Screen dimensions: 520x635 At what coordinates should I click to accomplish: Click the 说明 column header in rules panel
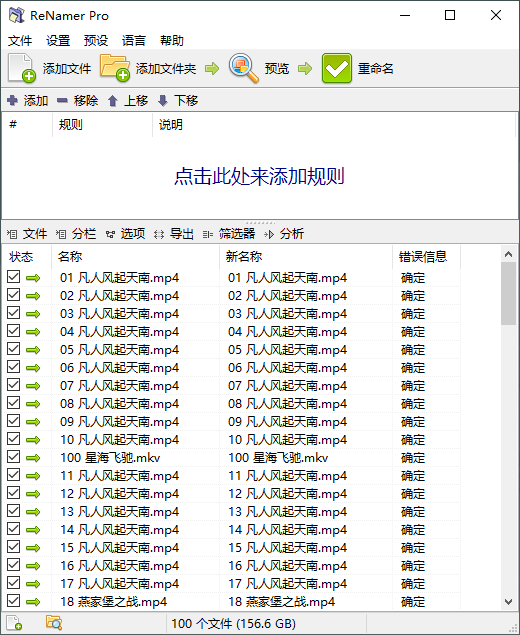coord(334,125)
